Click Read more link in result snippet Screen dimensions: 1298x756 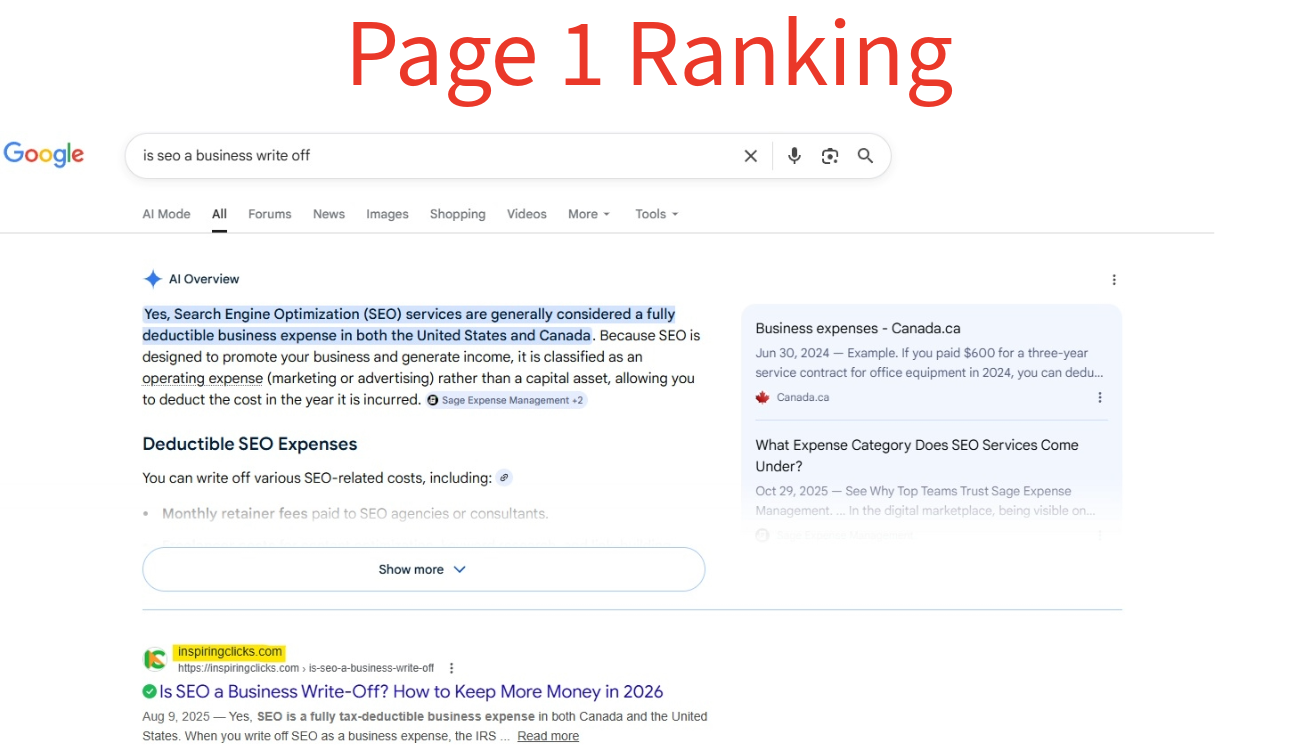pos(548,736)
